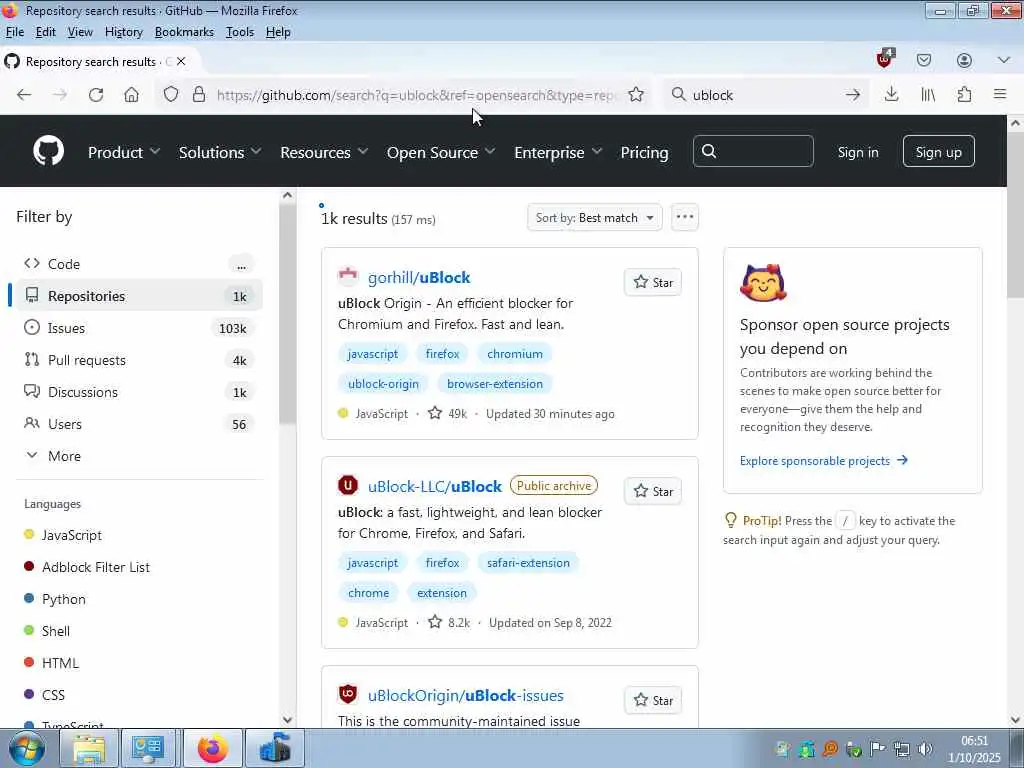Close the Repository search results tab

click(x=181, y=61)
